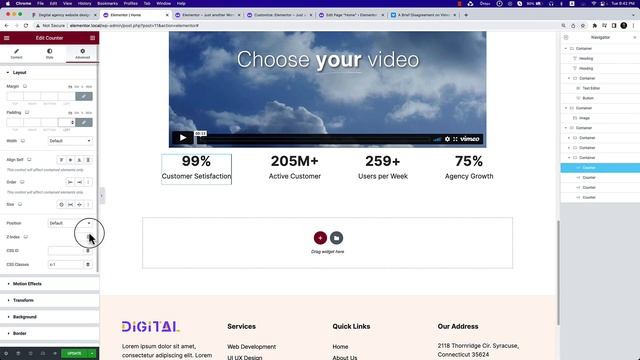Viewport: 640px width, 360px height.
Task: Click the Padding left input field
Action: click(x=67, y=122)
